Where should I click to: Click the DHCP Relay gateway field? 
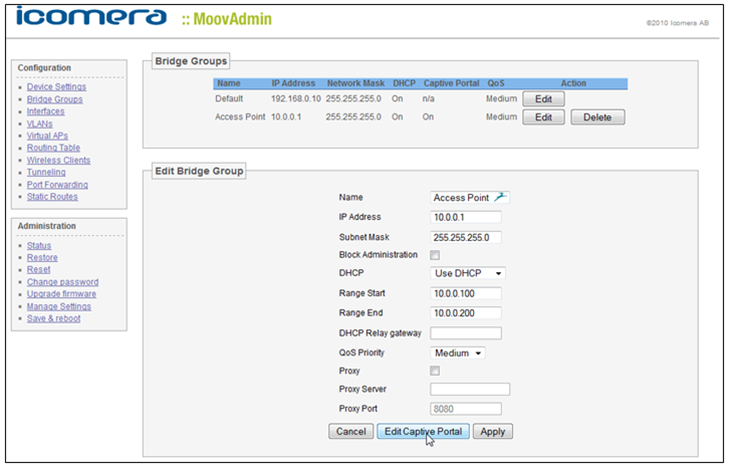tap(466, 333)
